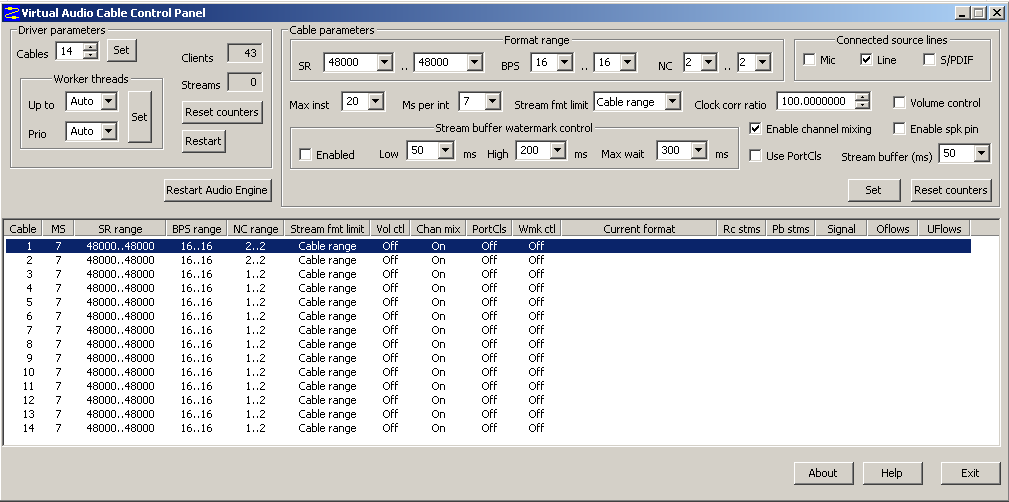Image resolution: width=1009 pixels, height=502 pixels.
Task: Disable Enable channel mixing checkbox
Action: (755, 129)
